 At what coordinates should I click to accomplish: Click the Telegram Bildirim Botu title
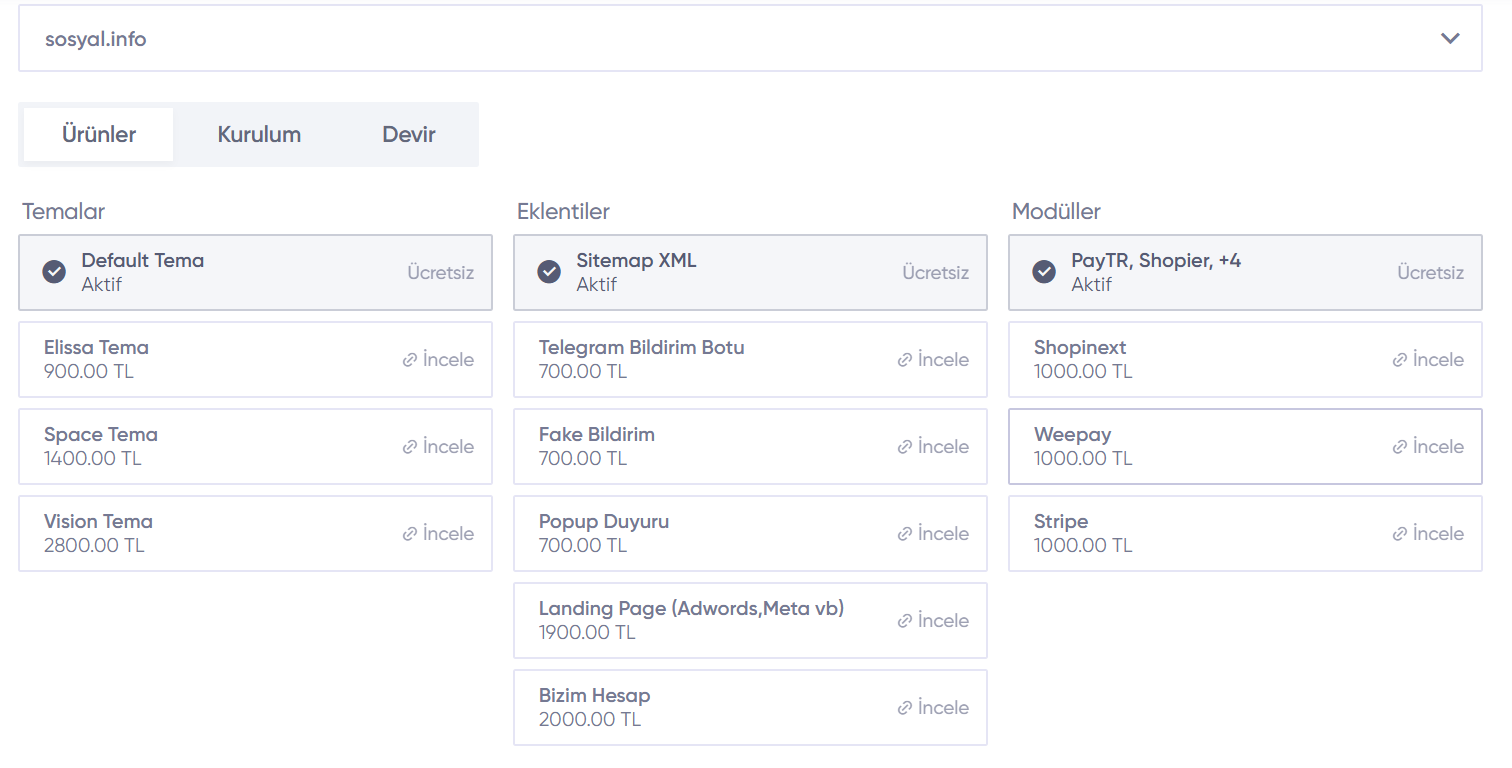click(x=641, y=348)
